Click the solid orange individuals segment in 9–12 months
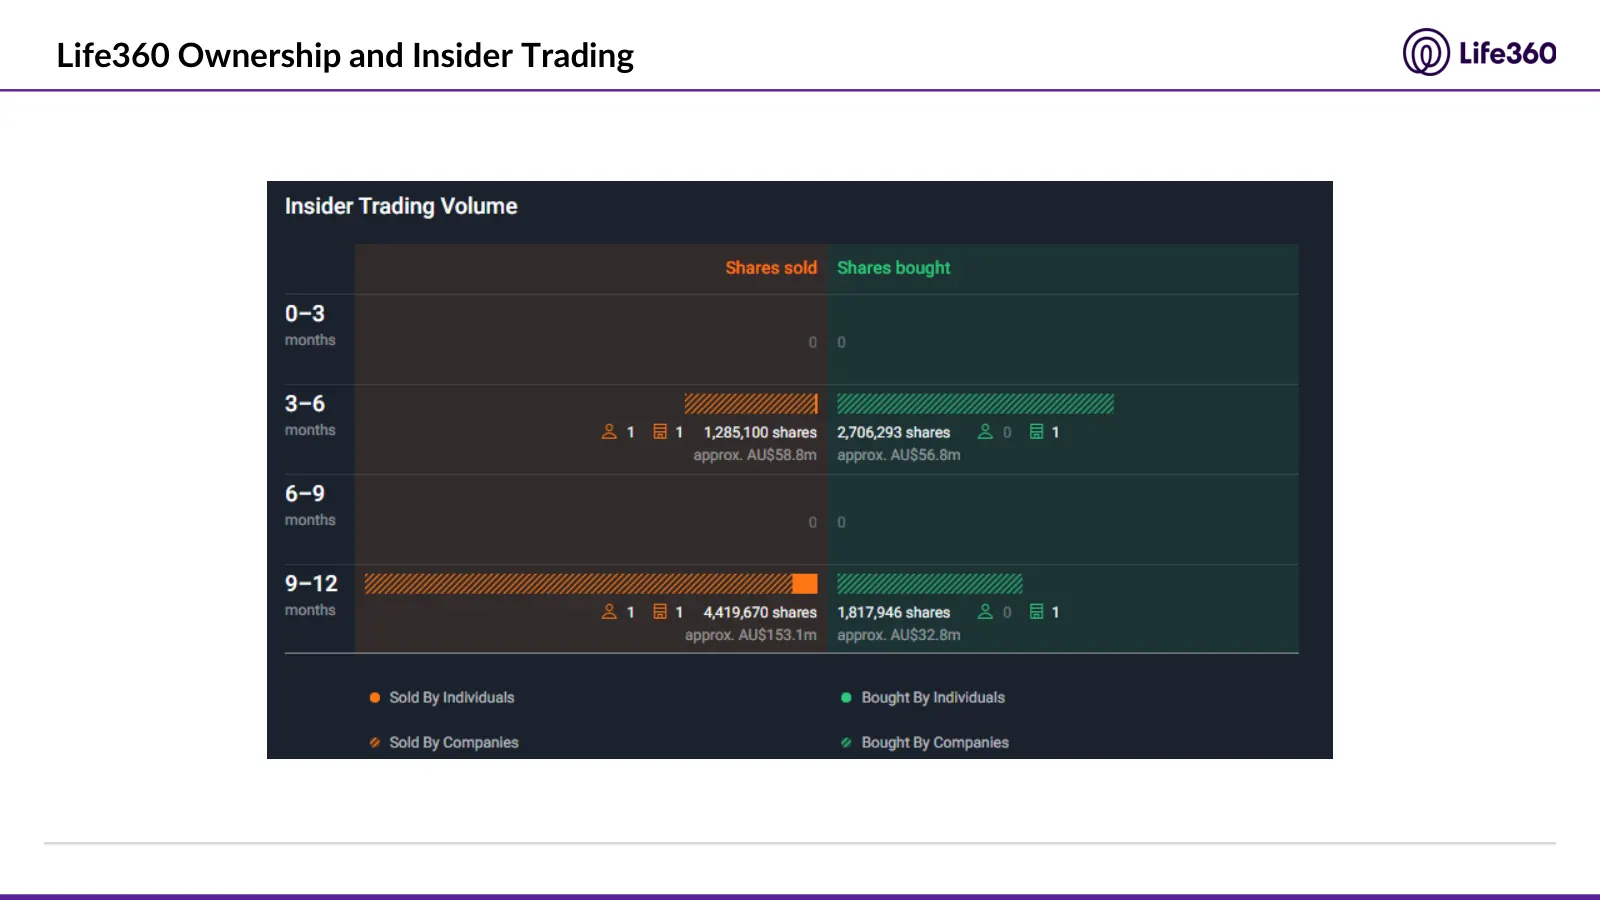Image resolution: width=1600 pixels, height=900 pixels. pos(805,584)
